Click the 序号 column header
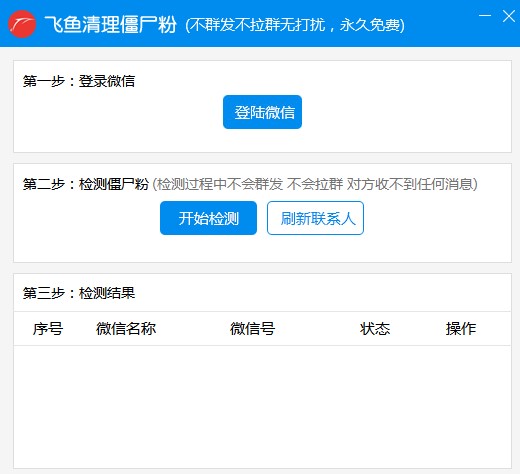Image resolution: width=520 pixels, height=474 pixels. 48,329
